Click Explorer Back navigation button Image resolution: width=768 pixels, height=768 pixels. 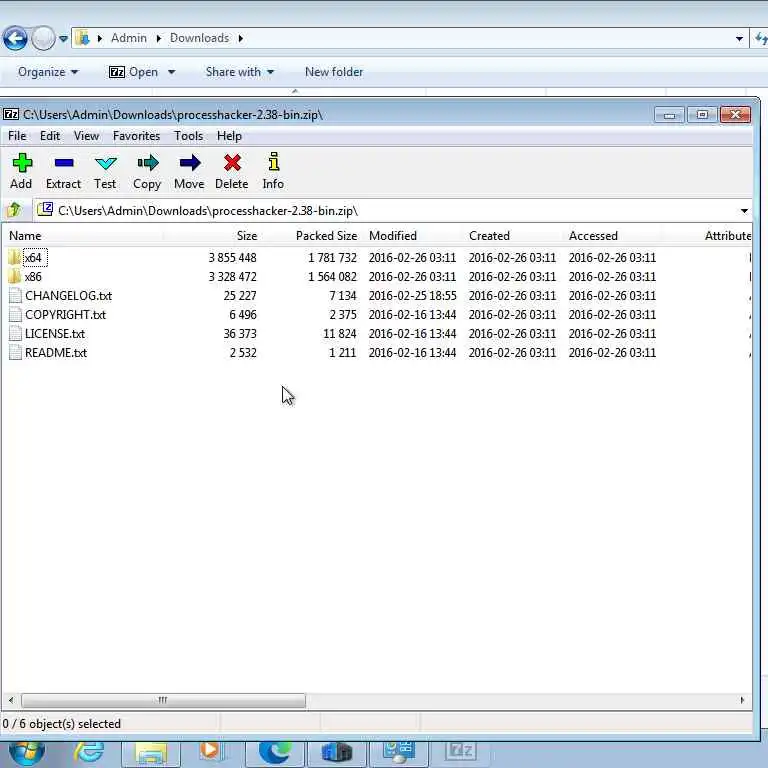tap(15, 38)
